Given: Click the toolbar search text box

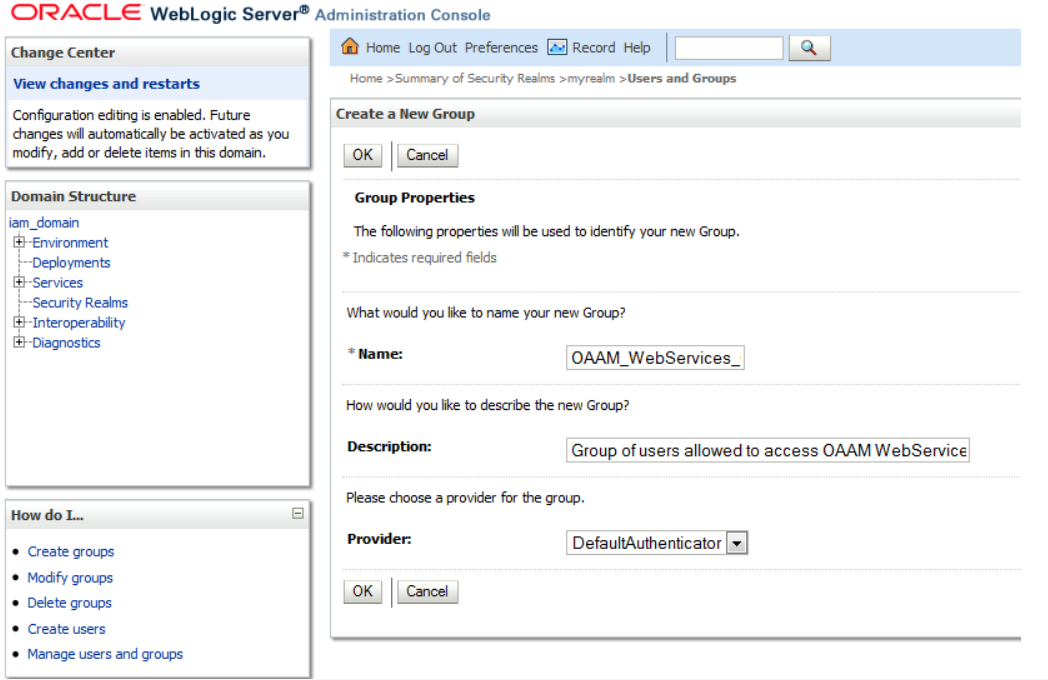Looking at the screenshot, I should 729,48.
